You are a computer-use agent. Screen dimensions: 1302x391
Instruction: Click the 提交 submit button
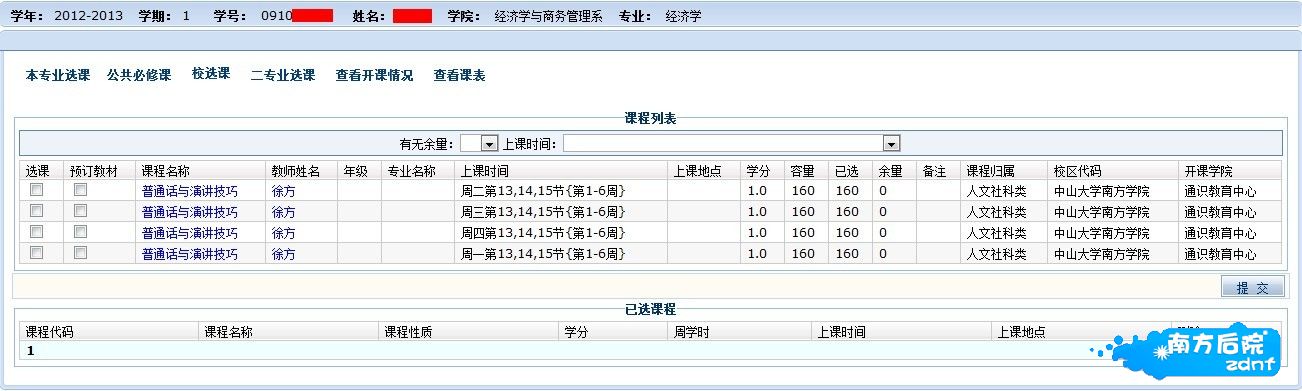(x=1253, y=287)
